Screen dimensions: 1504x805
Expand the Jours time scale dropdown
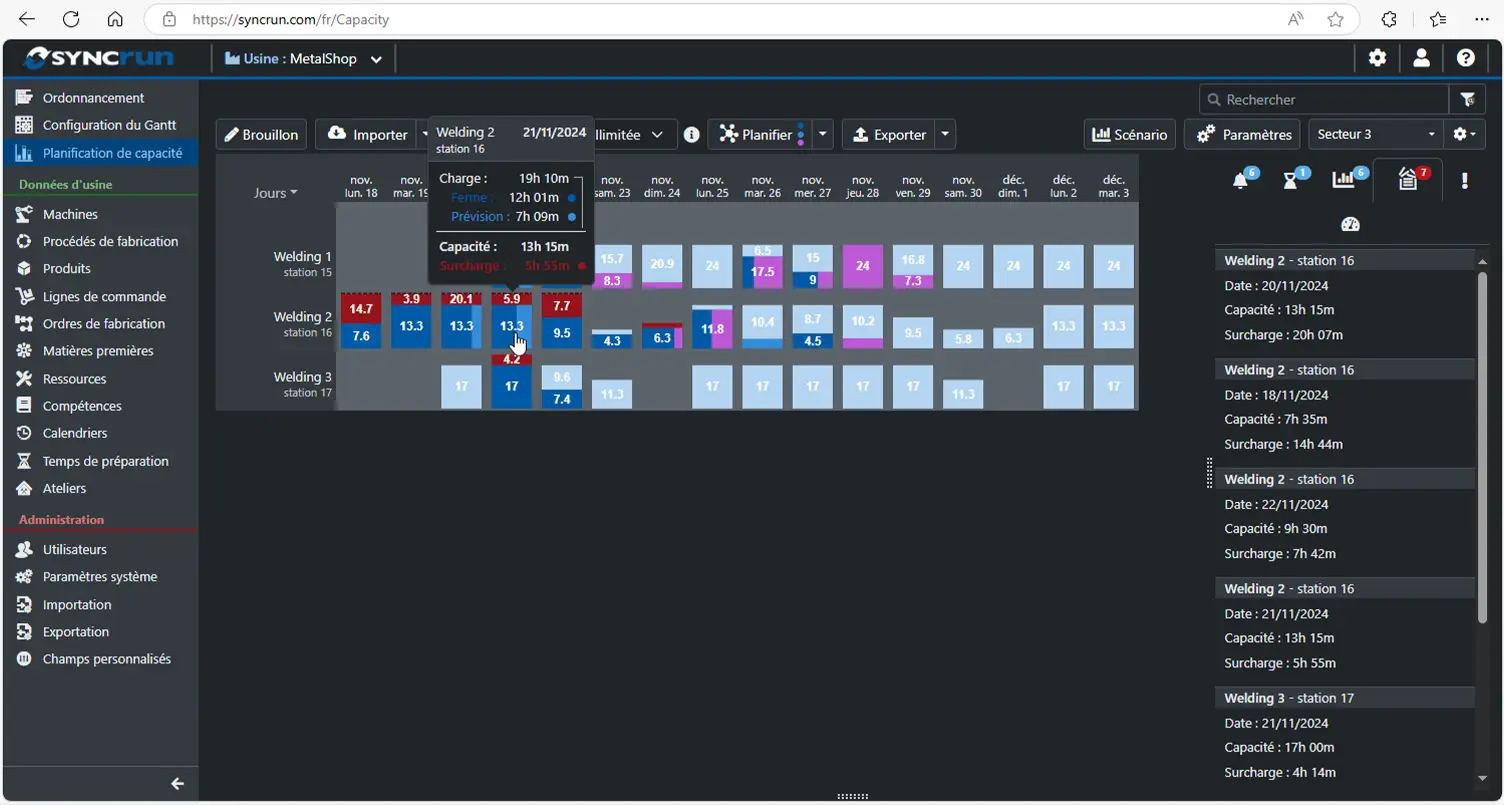pos(275,193)
